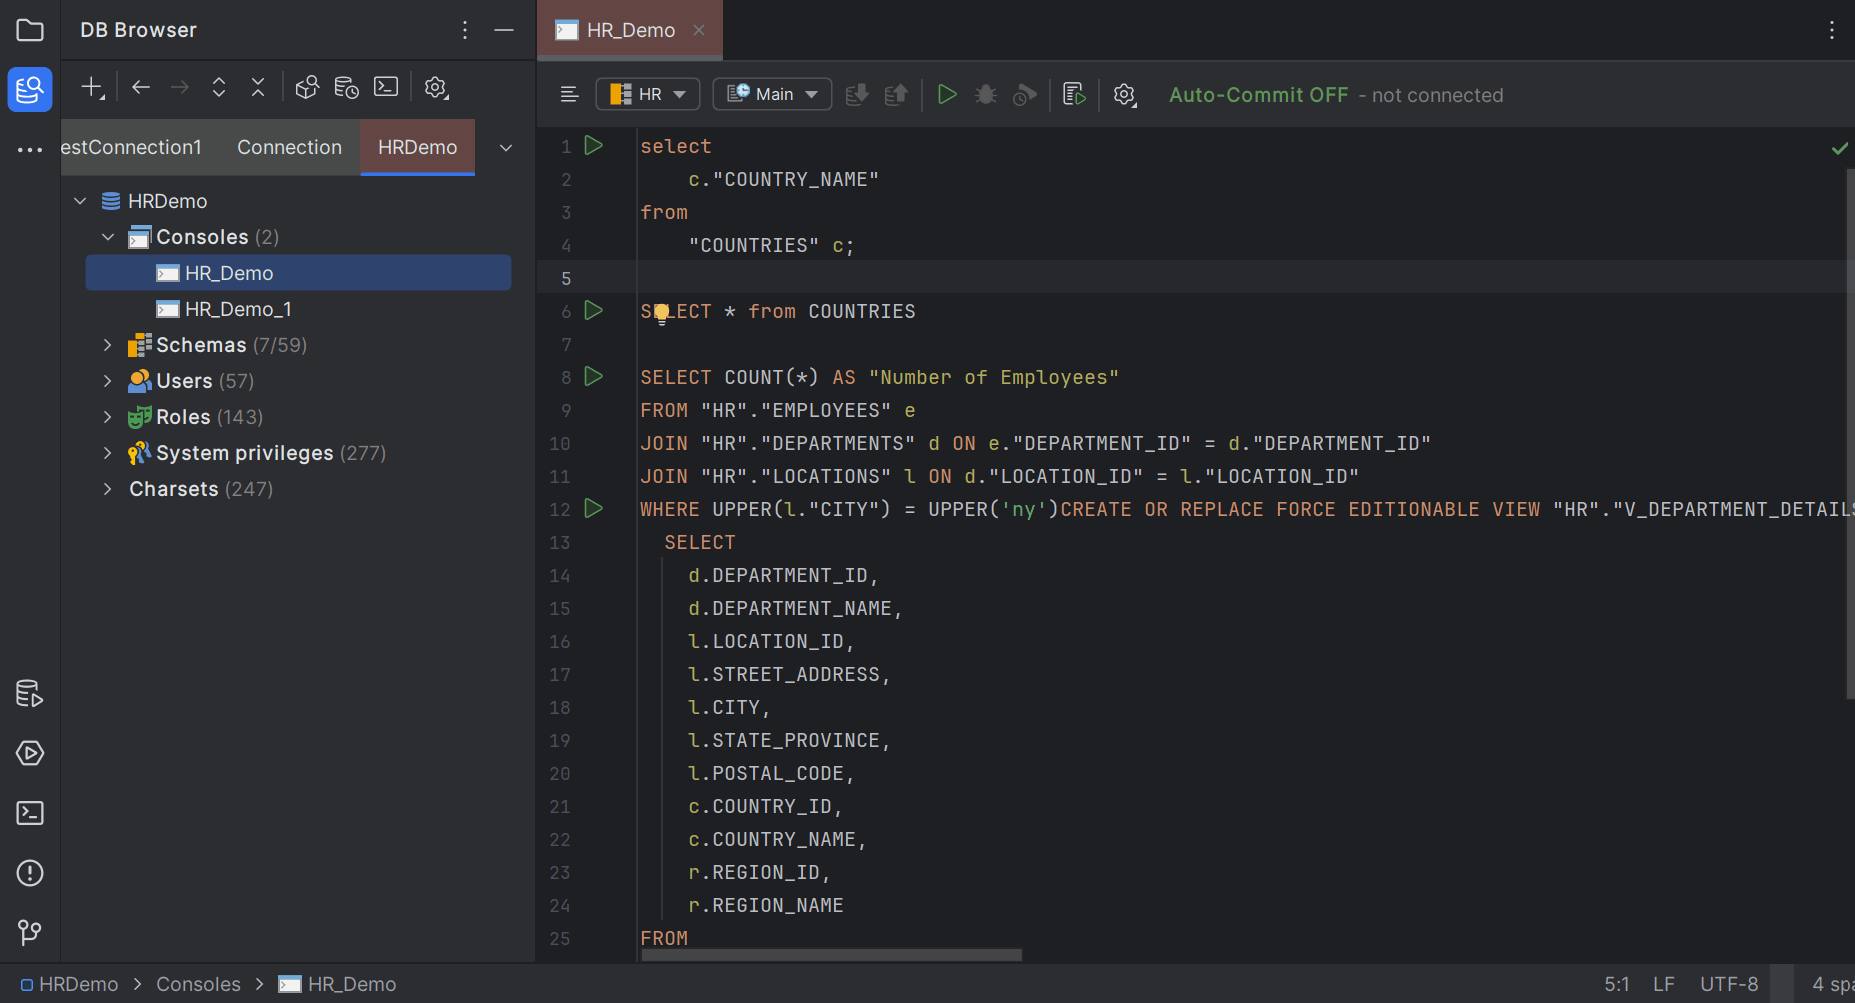Collapse the Consoles tree node
1855x1003 pixels.
click(x=108, y=236)
